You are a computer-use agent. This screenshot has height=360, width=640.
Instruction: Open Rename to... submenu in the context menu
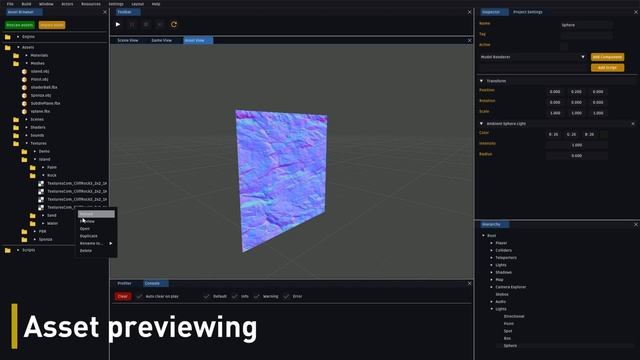click(x=96, y=243)
